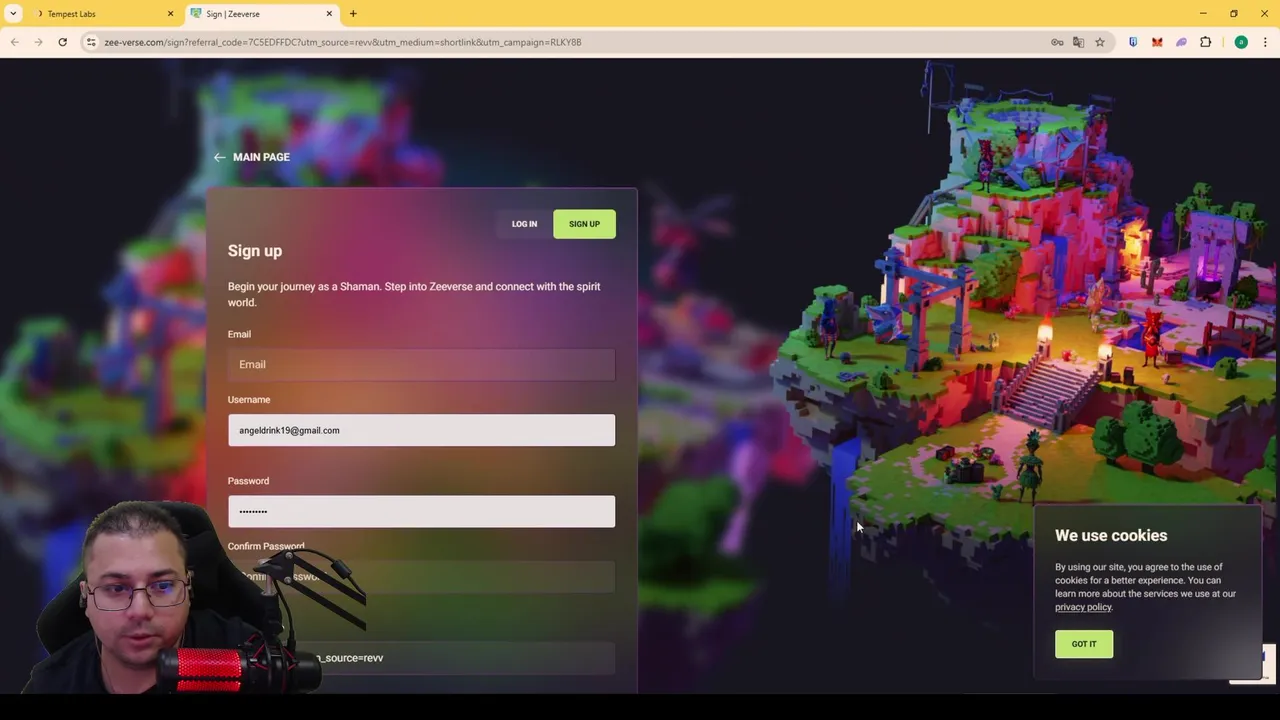Focus the Email input field
Screen dimensions: 1280x720
[x=421, y=365]
